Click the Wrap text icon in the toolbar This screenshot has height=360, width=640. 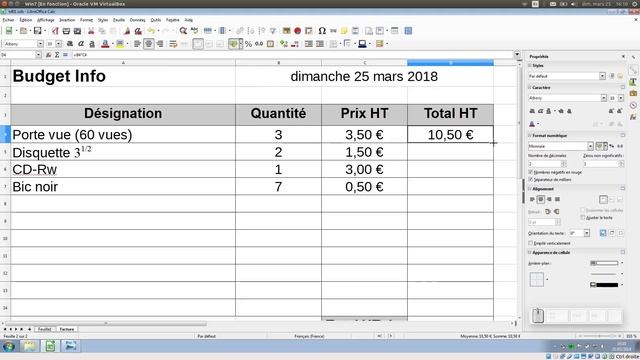pos(173,44)
